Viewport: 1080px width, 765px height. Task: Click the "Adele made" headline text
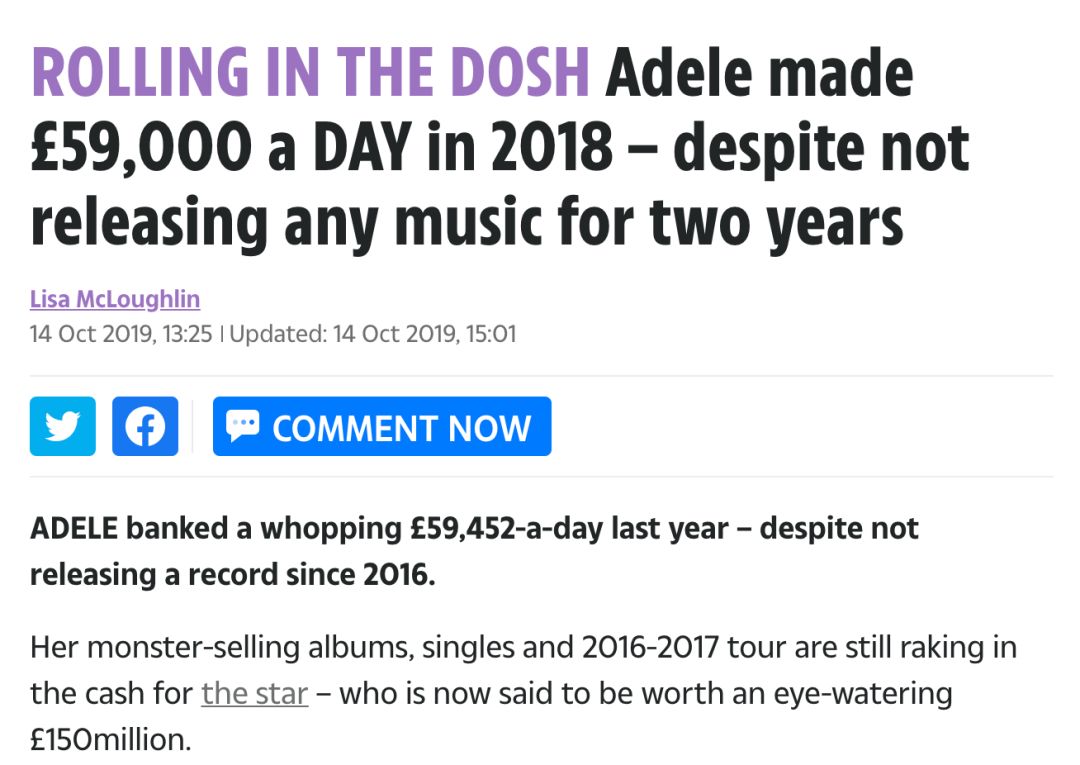pyautogui.click(x=759, y=72)
